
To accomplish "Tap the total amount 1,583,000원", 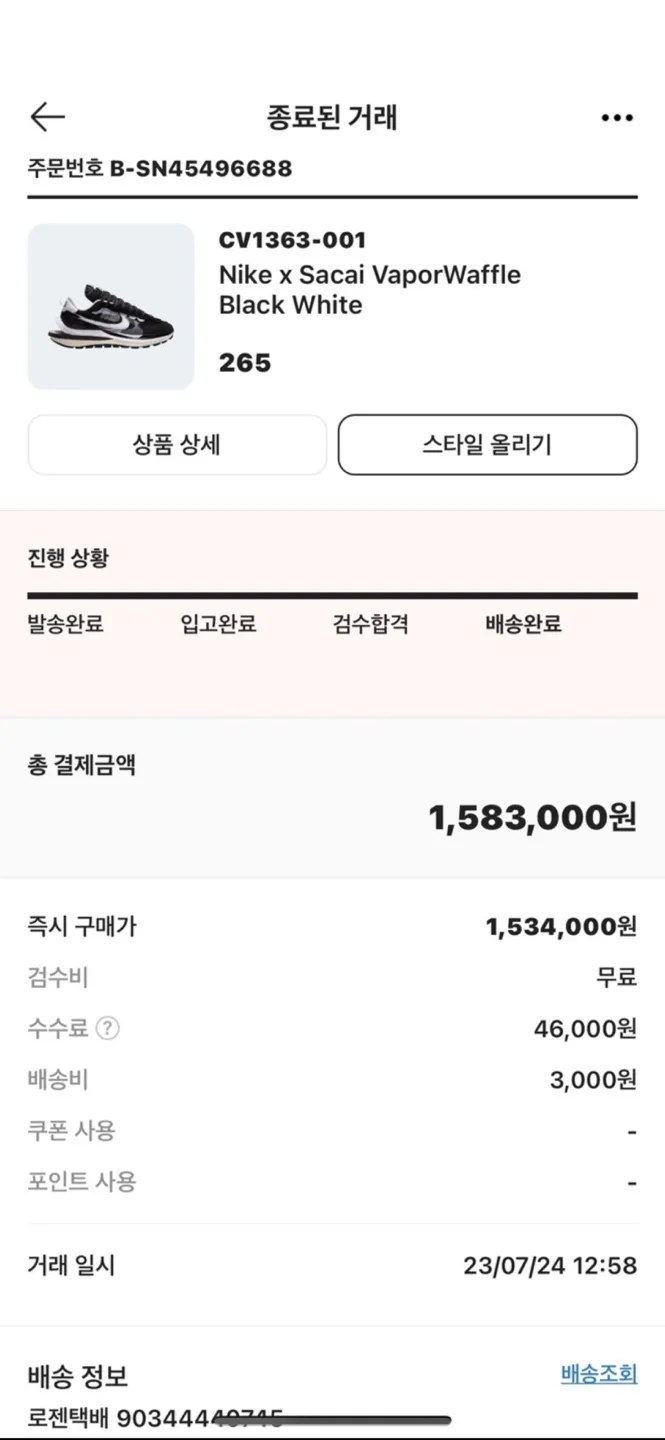I will (533, 818).
